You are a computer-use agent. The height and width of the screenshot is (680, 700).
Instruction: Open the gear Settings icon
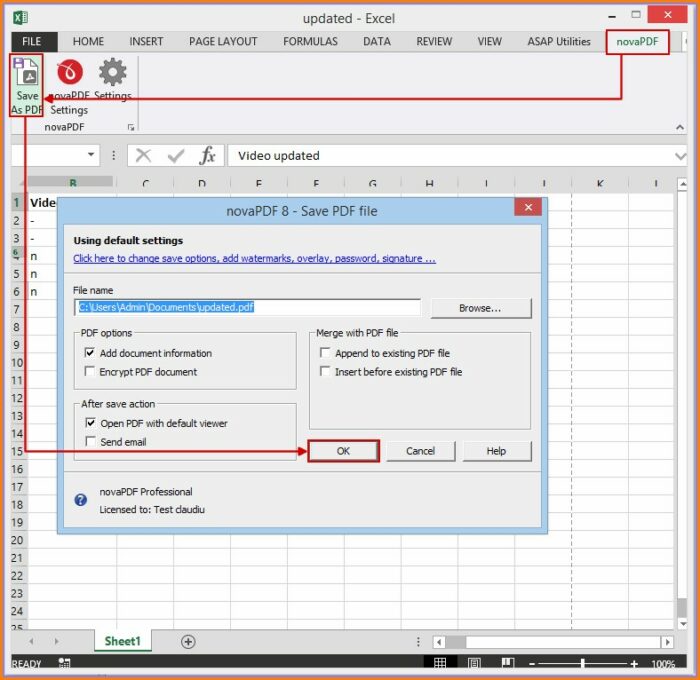[x=112, y=71]
